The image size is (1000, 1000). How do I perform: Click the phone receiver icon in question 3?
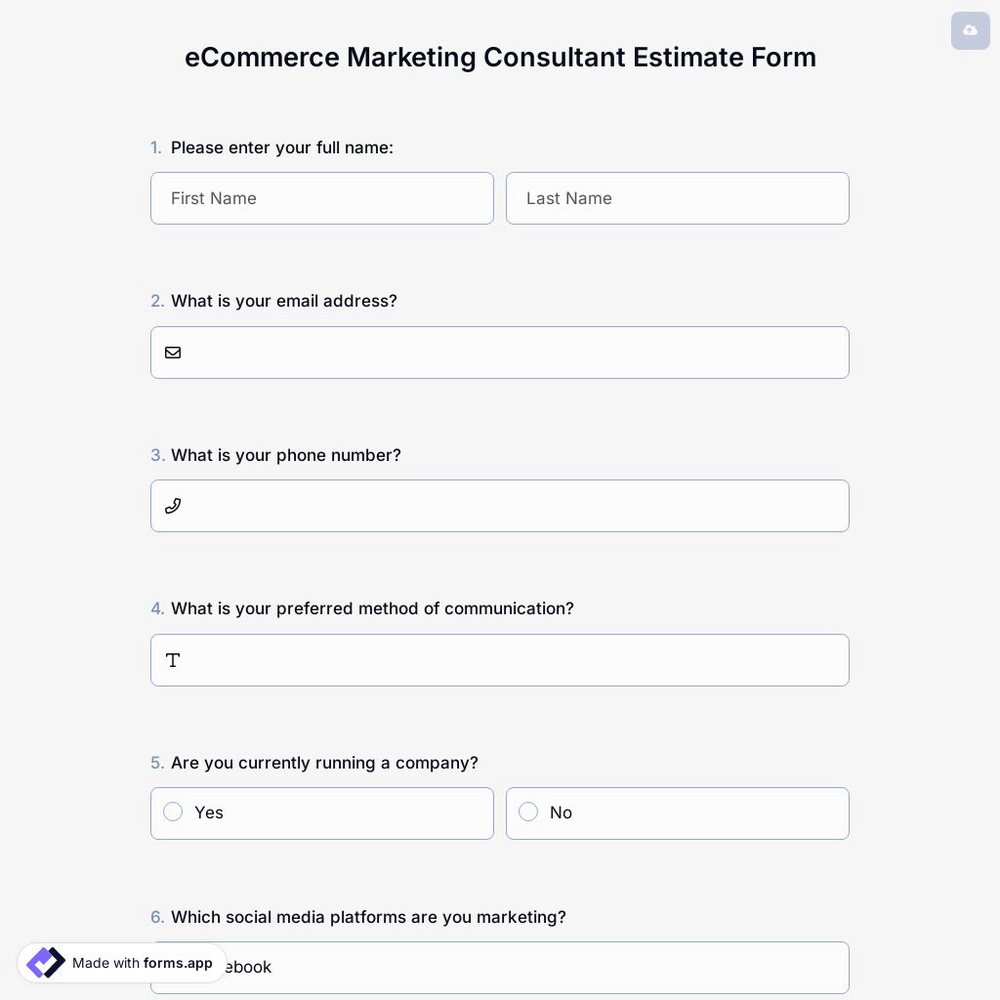click(172, 505)
